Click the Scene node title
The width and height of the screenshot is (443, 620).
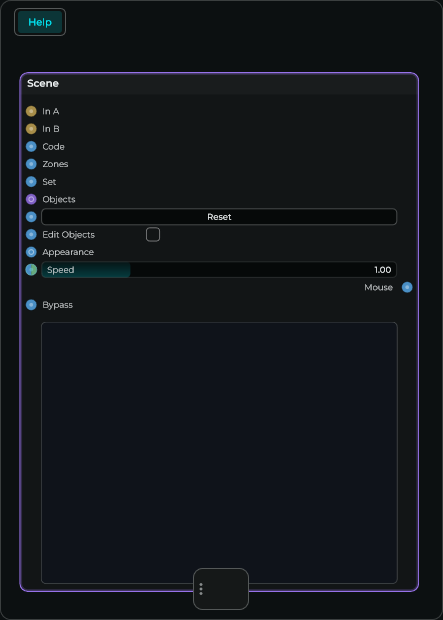tap(43, 83)
